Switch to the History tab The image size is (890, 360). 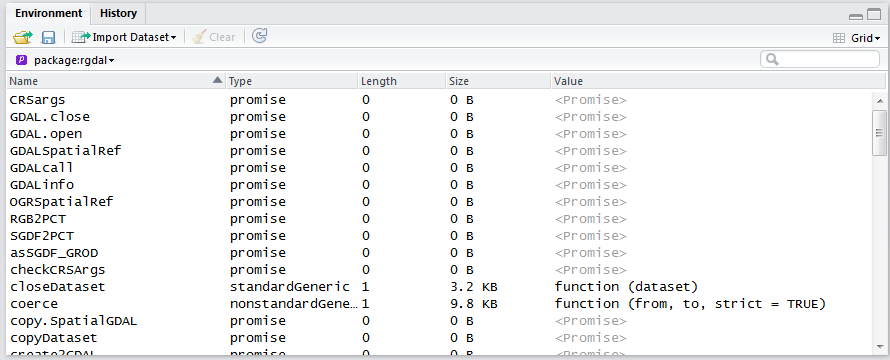(118, 13)
